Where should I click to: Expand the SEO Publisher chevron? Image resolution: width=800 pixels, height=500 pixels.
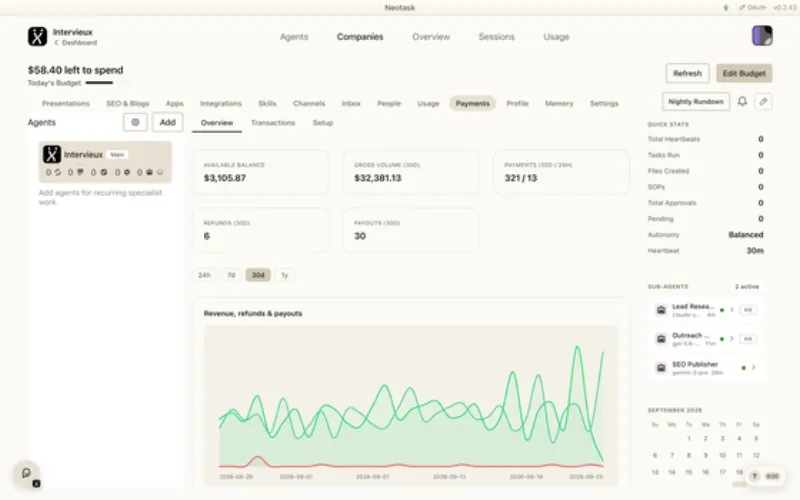click(754, 368)
